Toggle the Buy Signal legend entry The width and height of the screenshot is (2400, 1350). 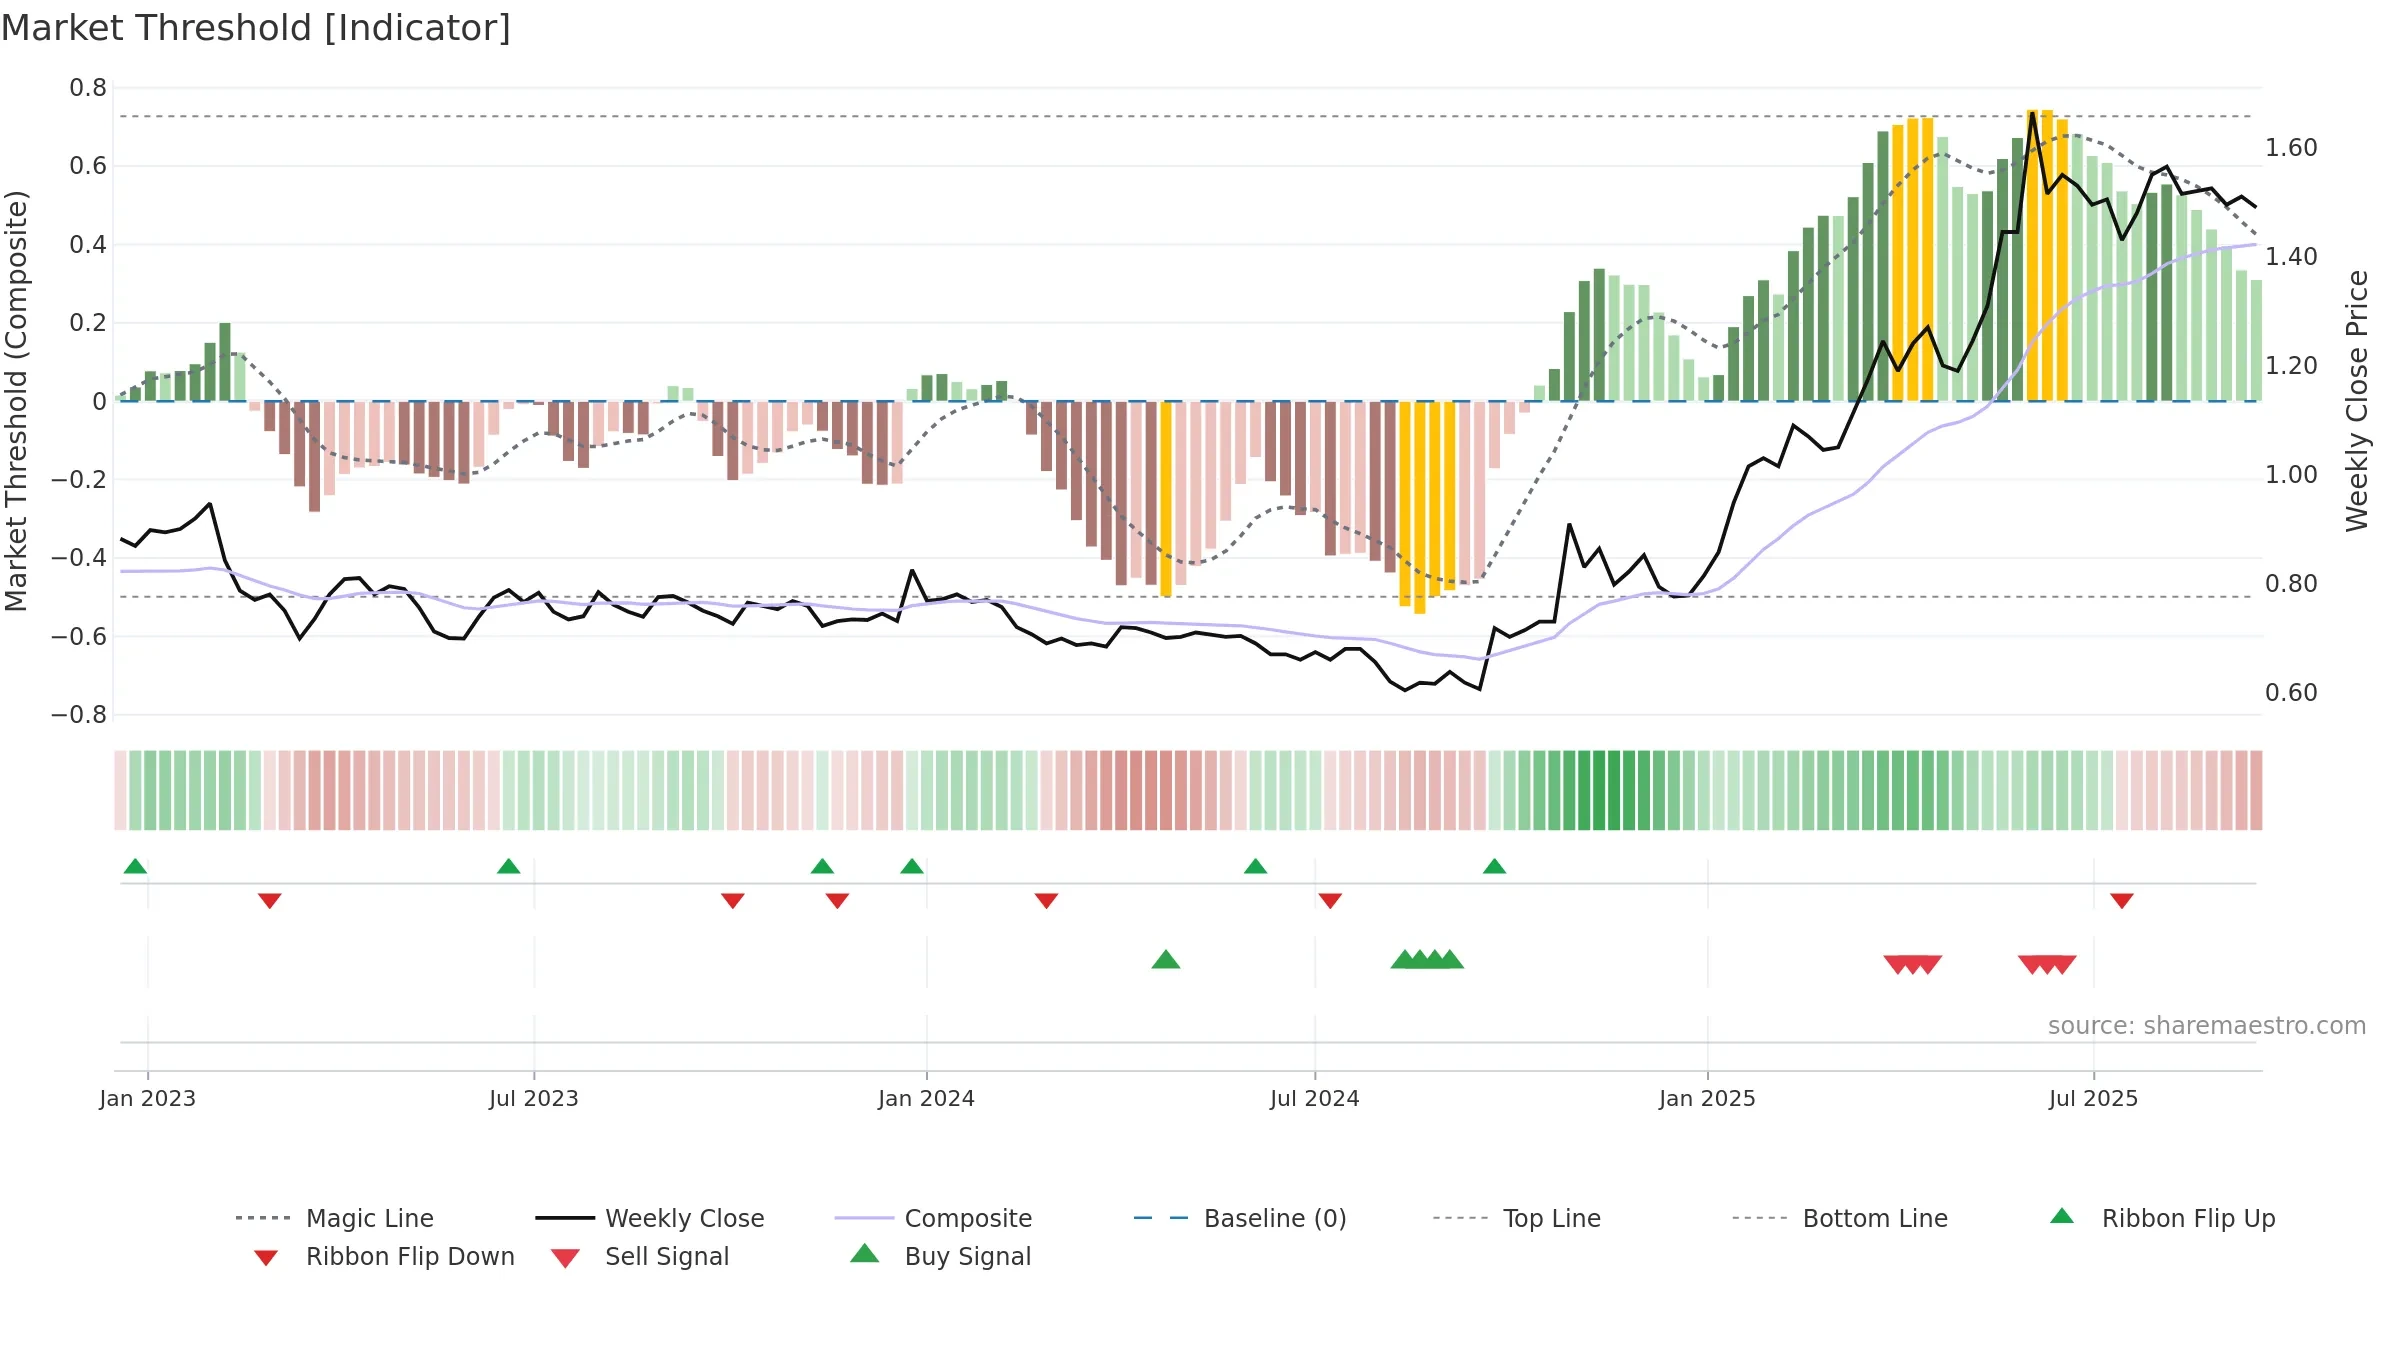coord(940,1256)
